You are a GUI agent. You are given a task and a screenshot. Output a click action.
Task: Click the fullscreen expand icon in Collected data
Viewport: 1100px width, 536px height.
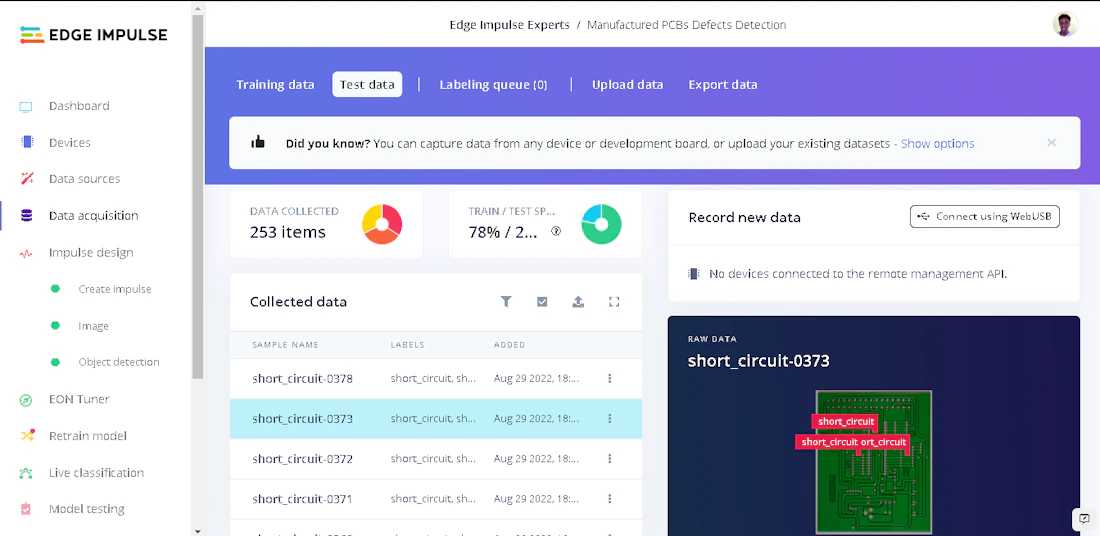(615, 302)
